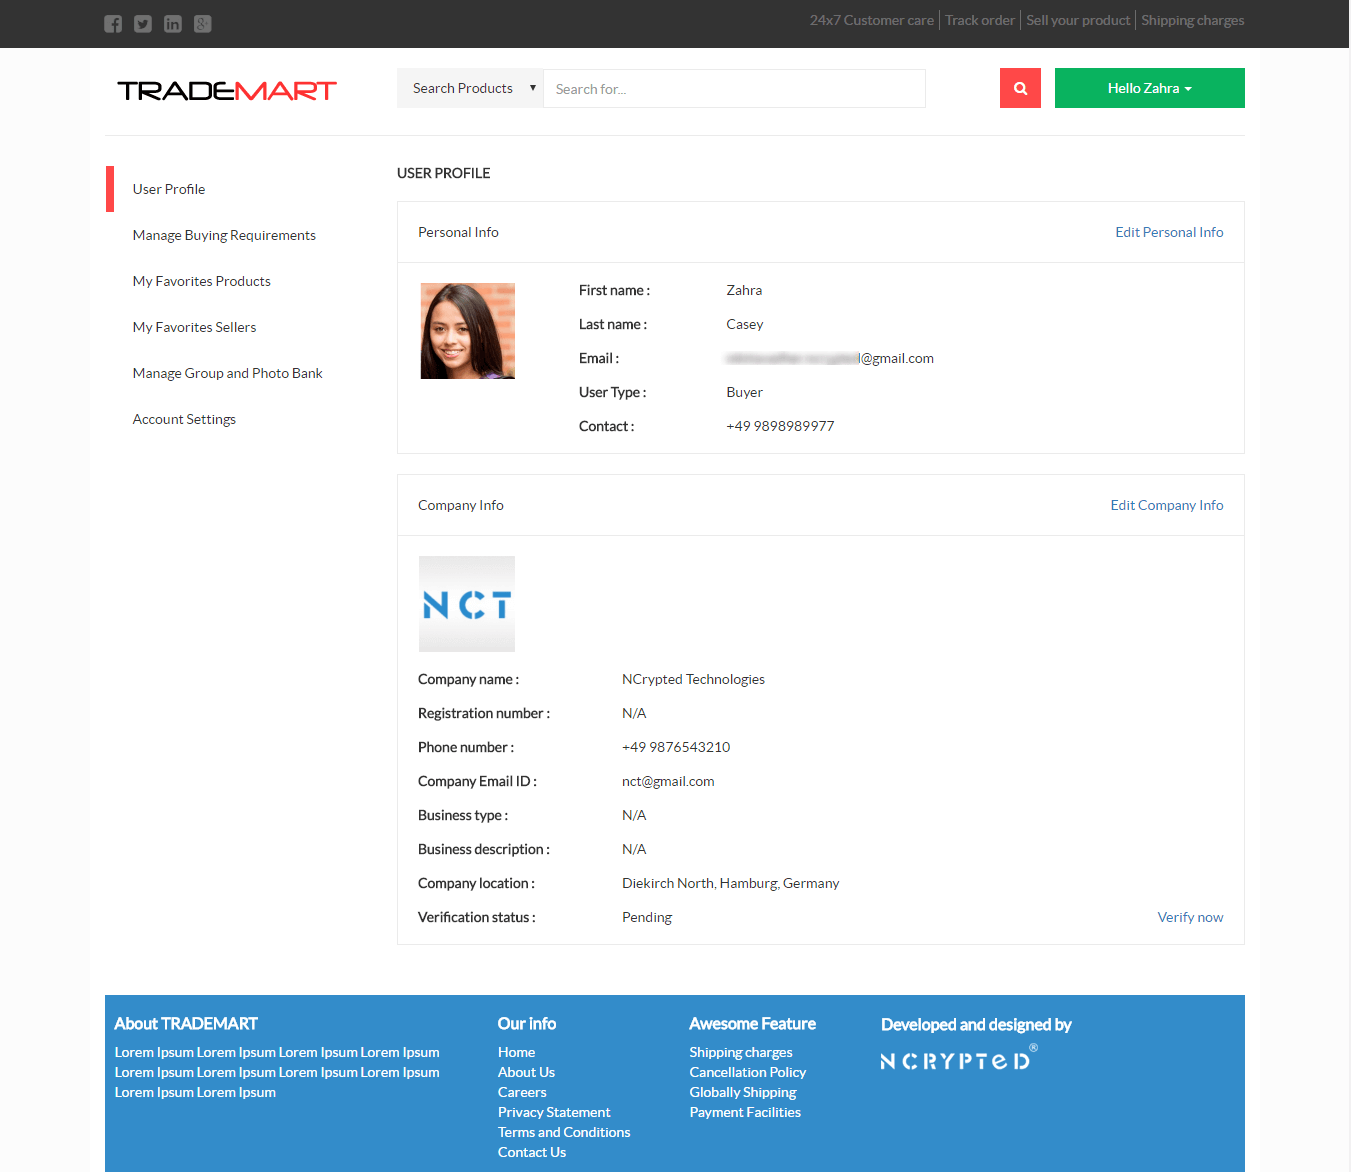Screen dimensions: 1351x1172
Task: Click the Verify now link
Action: pyautogui.click(x=1190, y=917)
